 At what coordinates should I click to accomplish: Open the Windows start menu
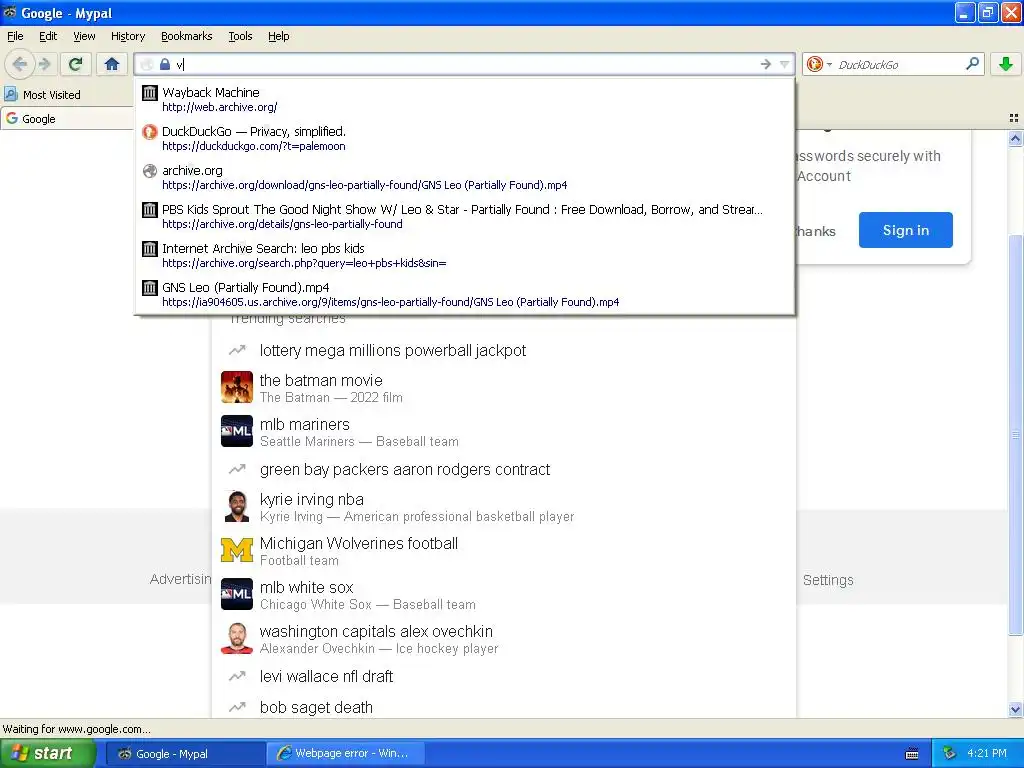pyautogui.click(x=48, y=753)
